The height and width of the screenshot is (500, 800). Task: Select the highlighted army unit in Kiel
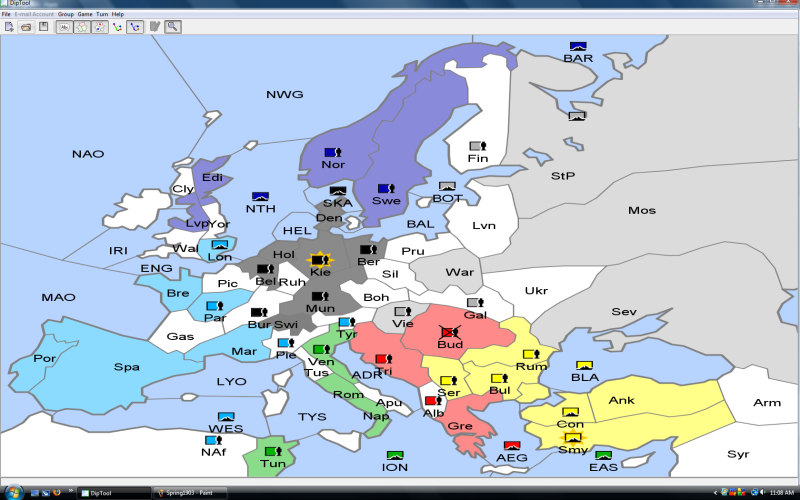pyautogui.click(x=319, y=260)
